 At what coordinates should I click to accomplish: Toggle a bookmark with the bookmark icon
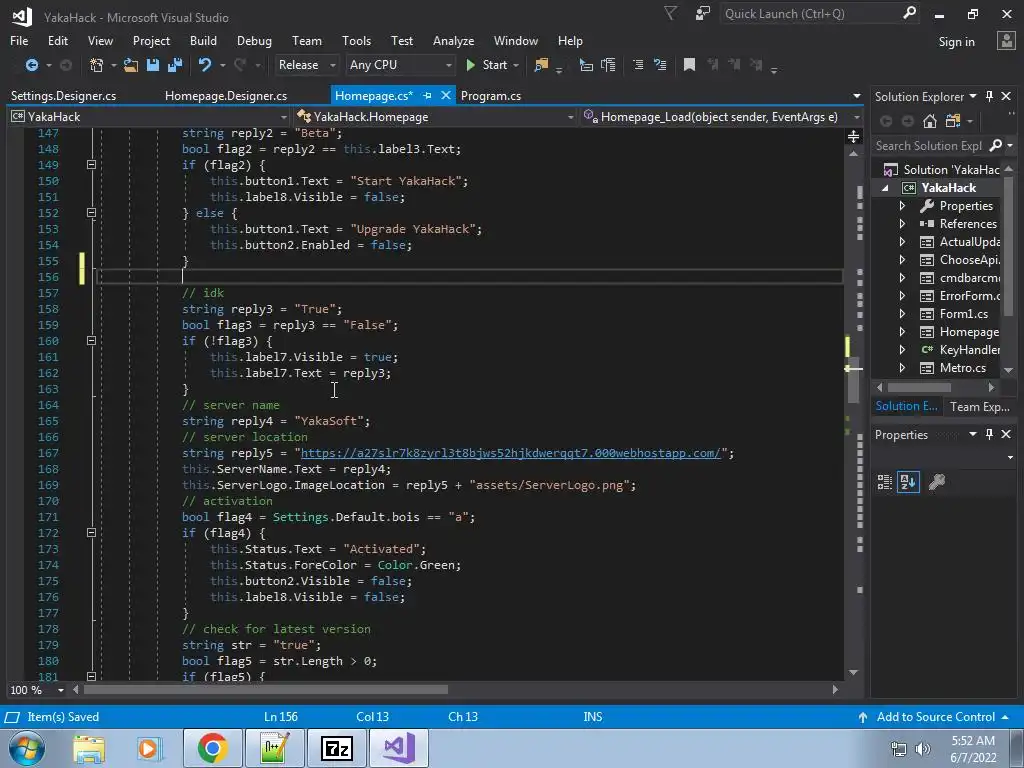pyautogui.click(x=689, y=65)
